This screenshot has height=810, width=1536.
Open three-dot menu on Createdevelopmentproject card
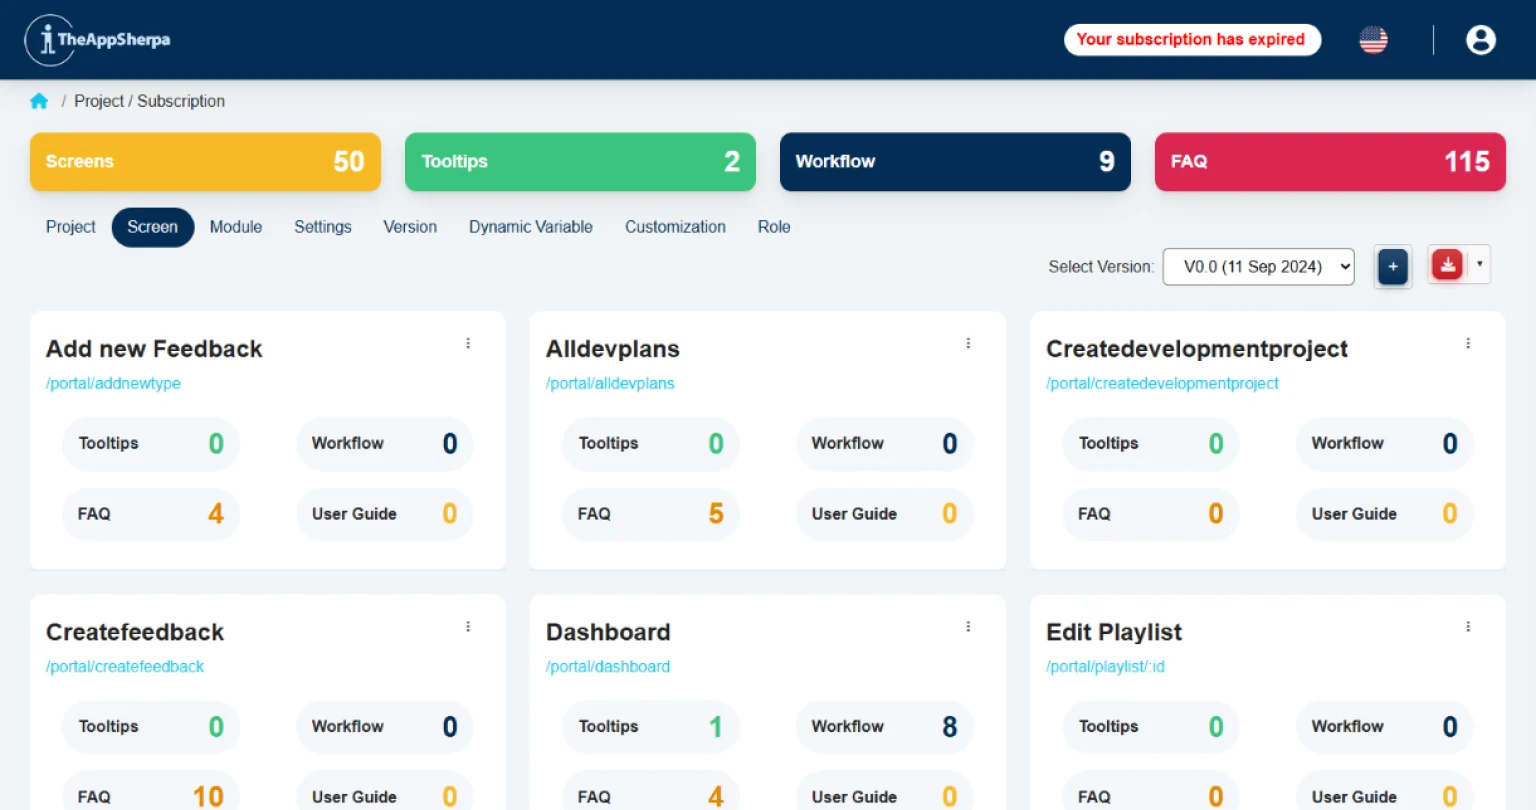coord(1468,343)
